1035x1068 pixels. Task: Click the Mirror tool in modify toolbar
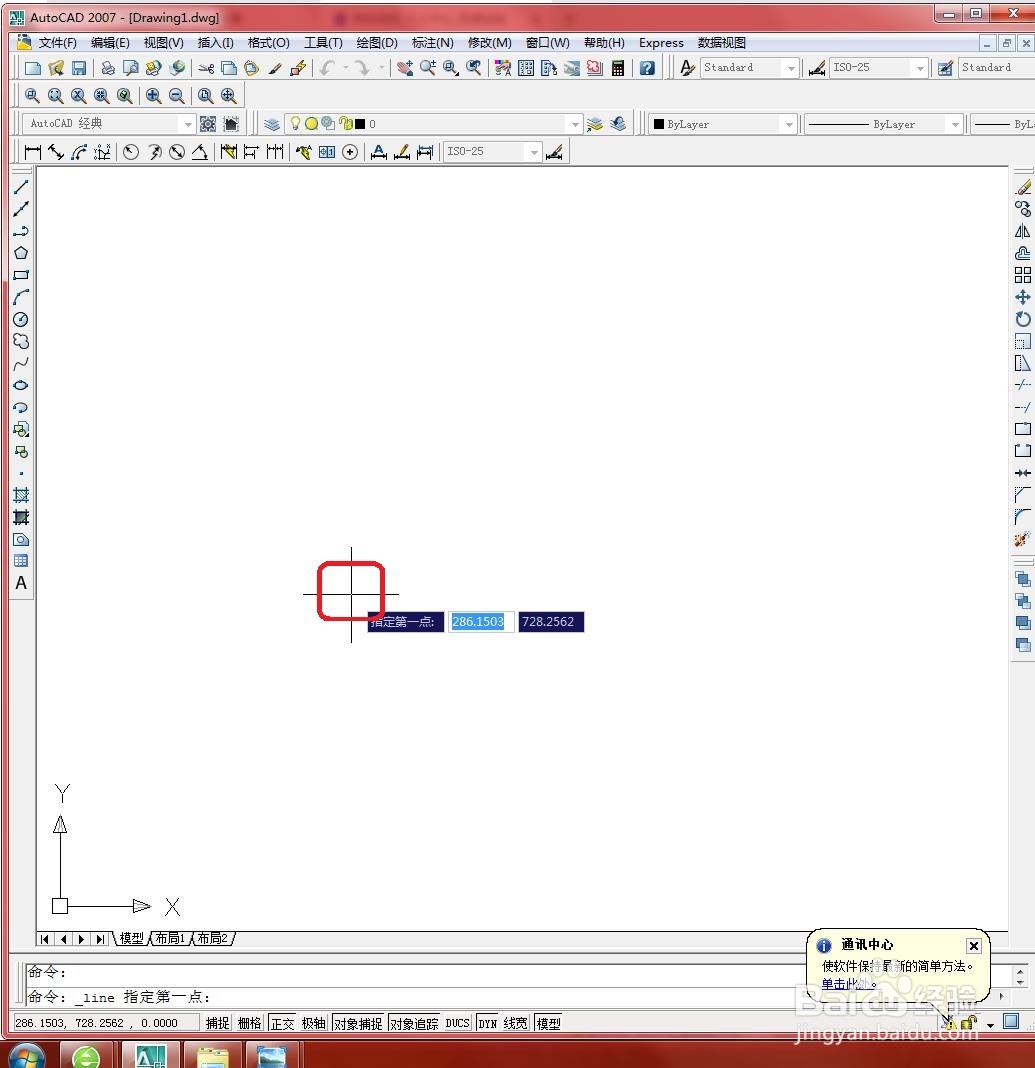coord(1023,231)
